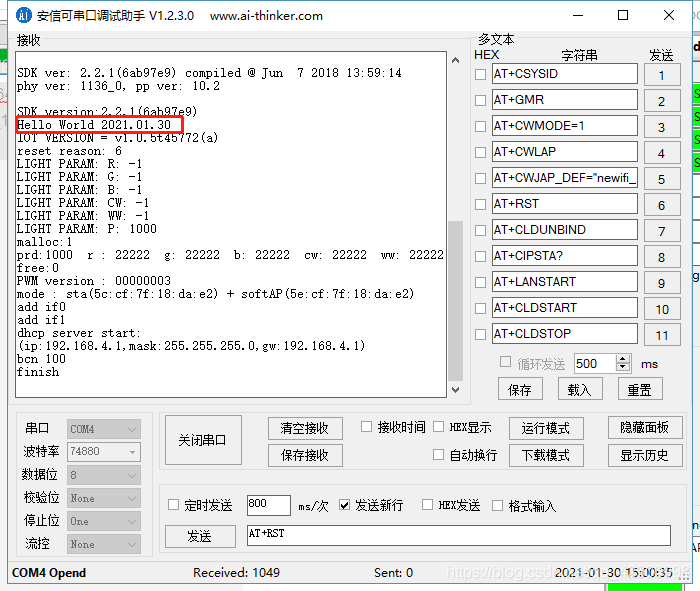Image resolution: width=700 pixels, height=591 pixels.
Task: Click the AT+CSYSID string field
Action: click(x=565, y=74)
